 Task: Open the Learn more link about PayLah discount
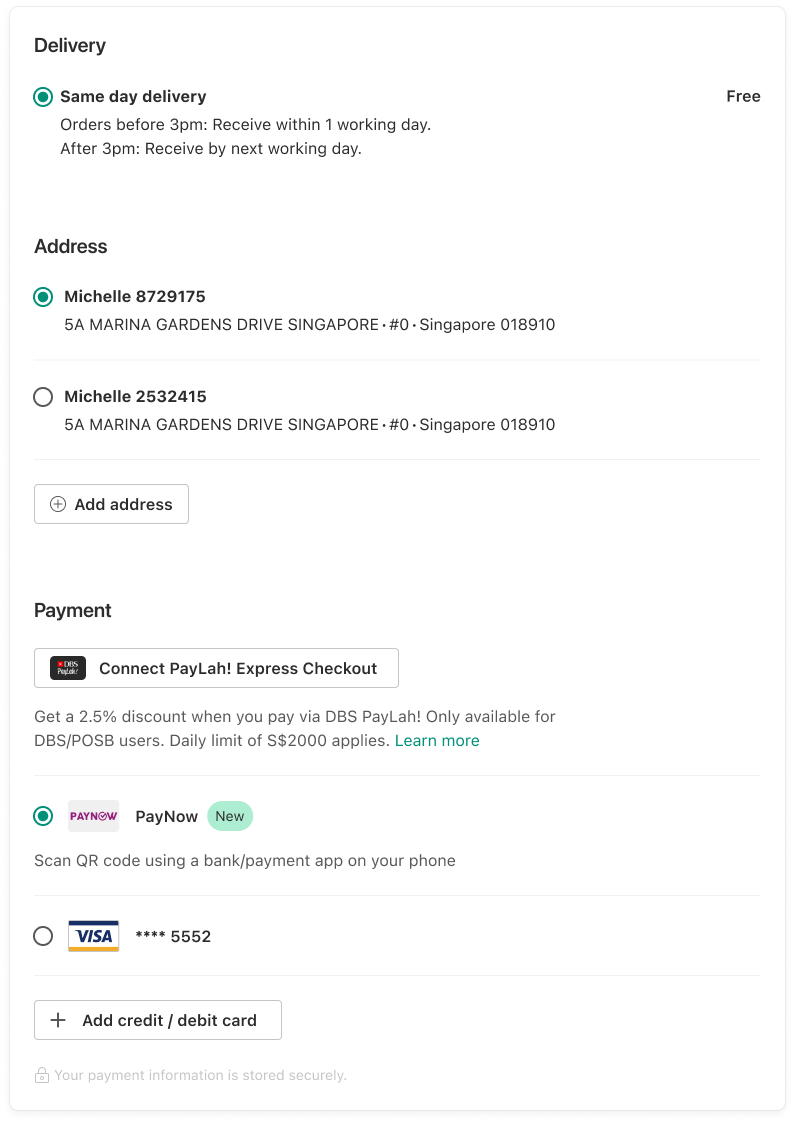[x=437, y=741]
